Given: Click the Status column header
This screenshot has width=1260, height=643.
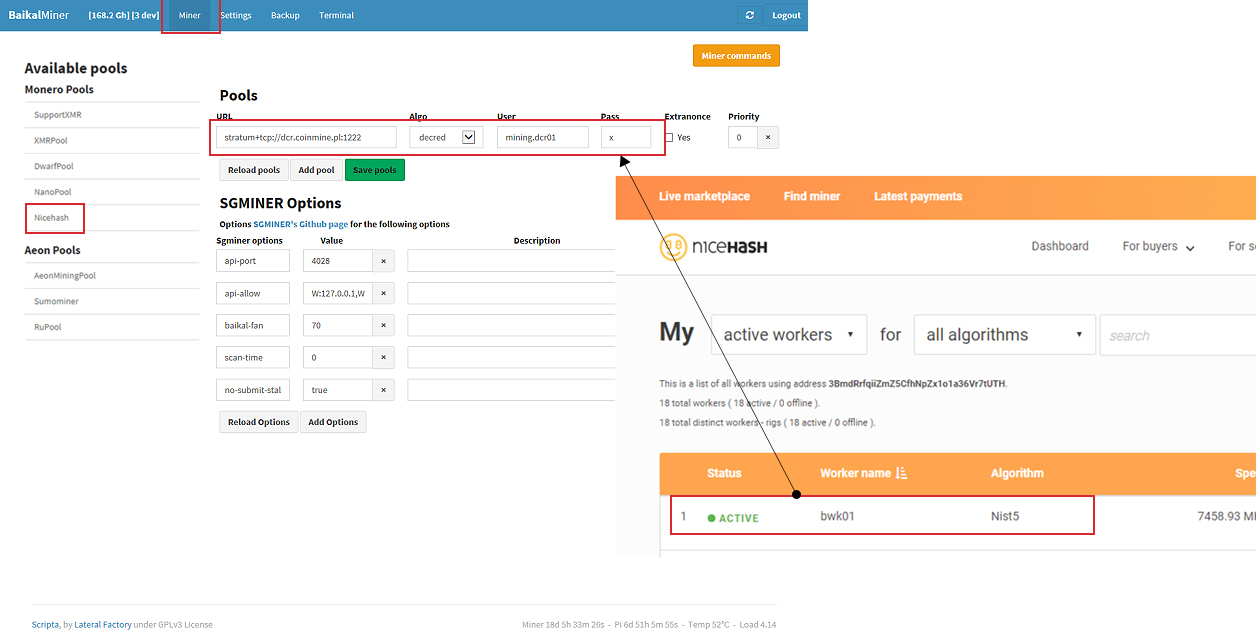Looking at the screenshot, I should tap(724, 473).
